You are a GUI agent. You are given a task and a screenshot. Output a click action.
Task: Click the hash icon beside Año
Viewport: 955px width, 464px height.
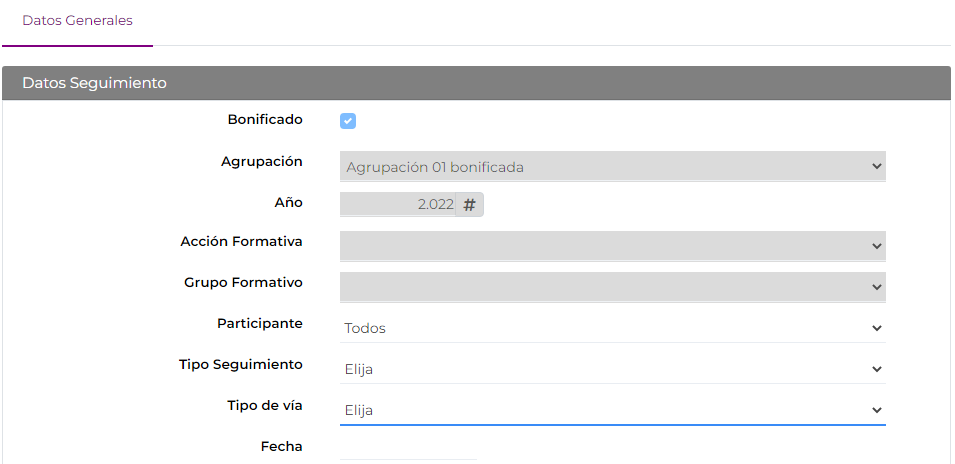coord(469,205)
